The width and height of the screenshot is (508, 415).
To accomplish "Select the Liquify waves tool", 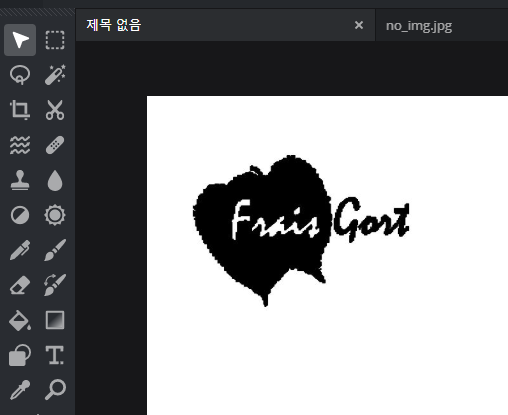I will click(x=20, y=145).
